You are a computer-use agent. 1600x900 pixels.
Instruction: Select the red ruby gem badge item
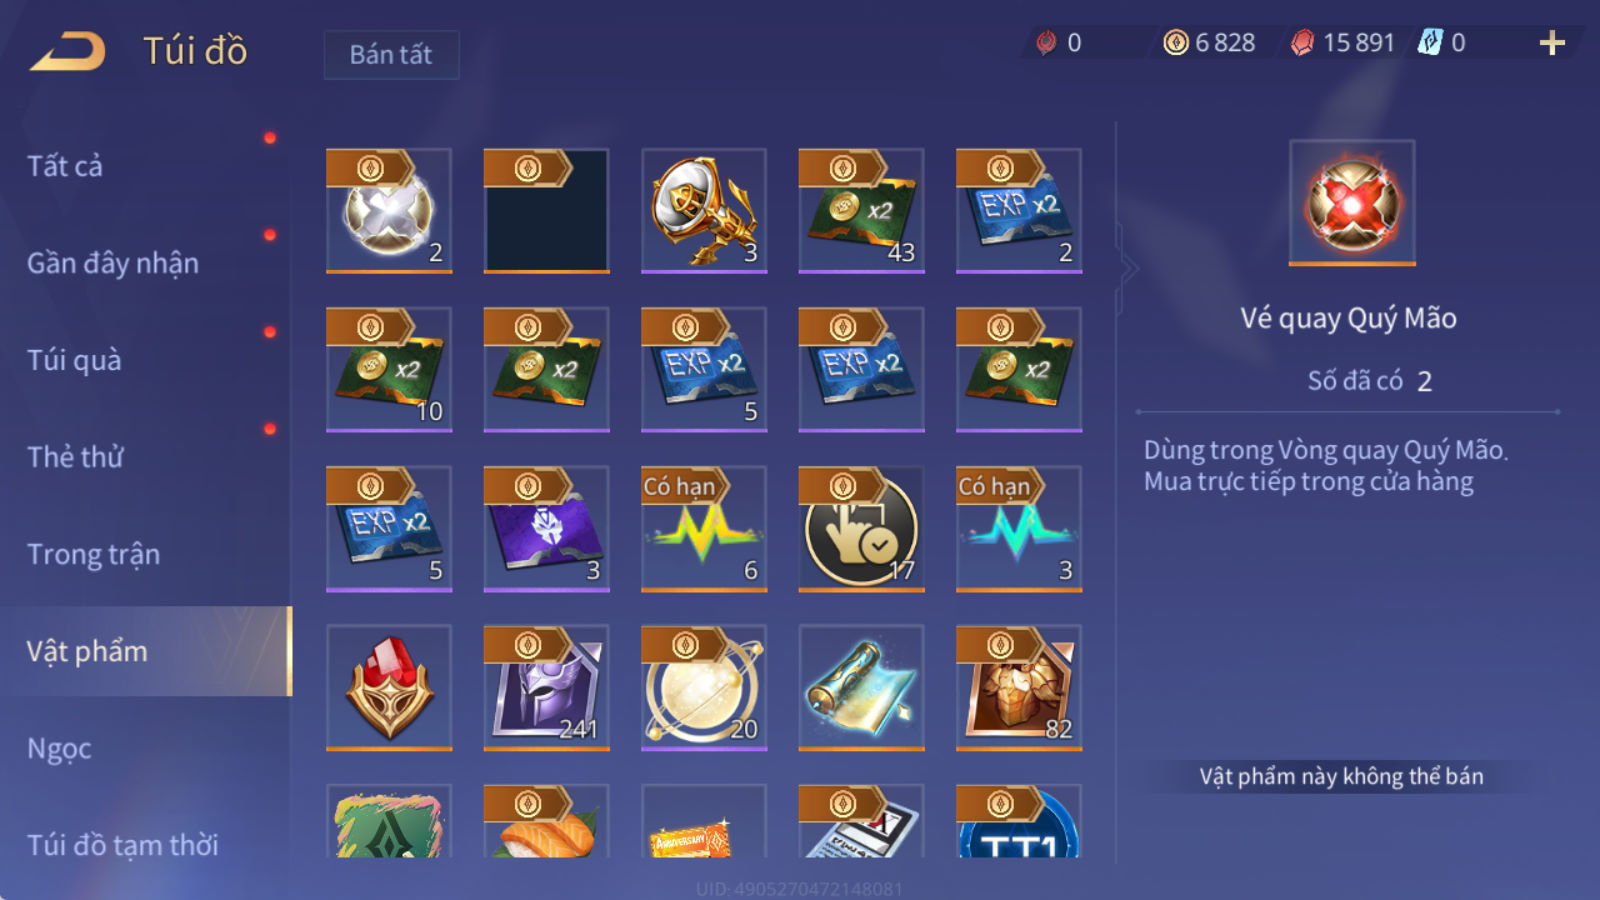[389, 688]
